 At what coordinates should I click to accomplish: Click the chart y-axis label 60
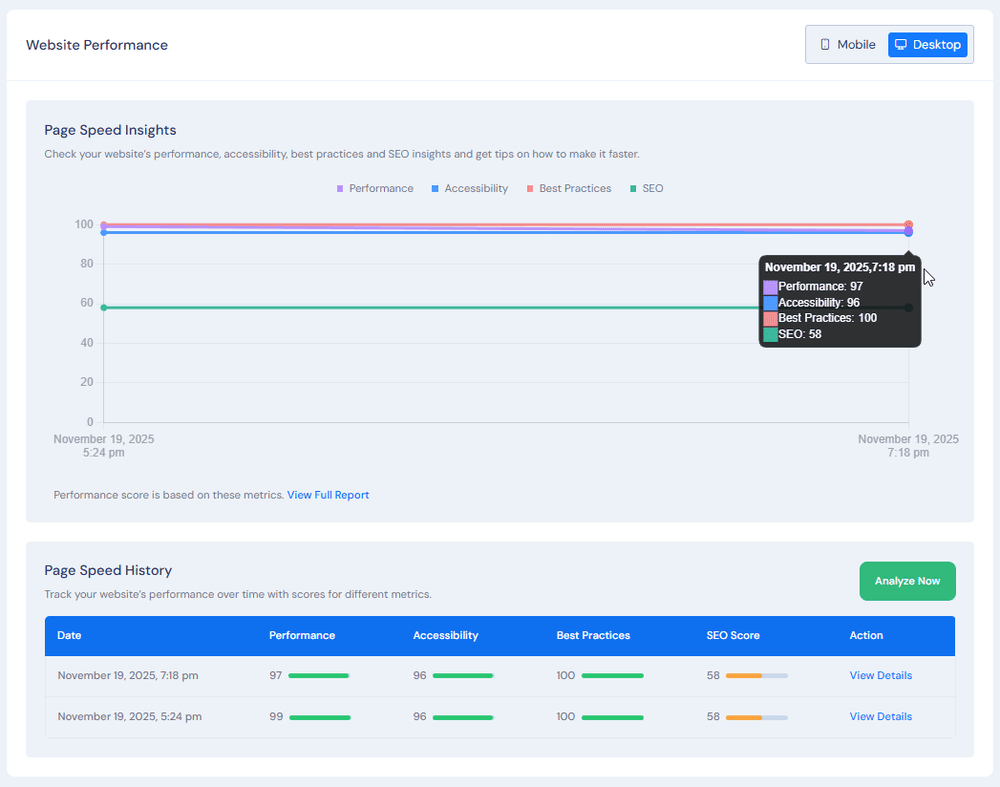coord(87,303)
